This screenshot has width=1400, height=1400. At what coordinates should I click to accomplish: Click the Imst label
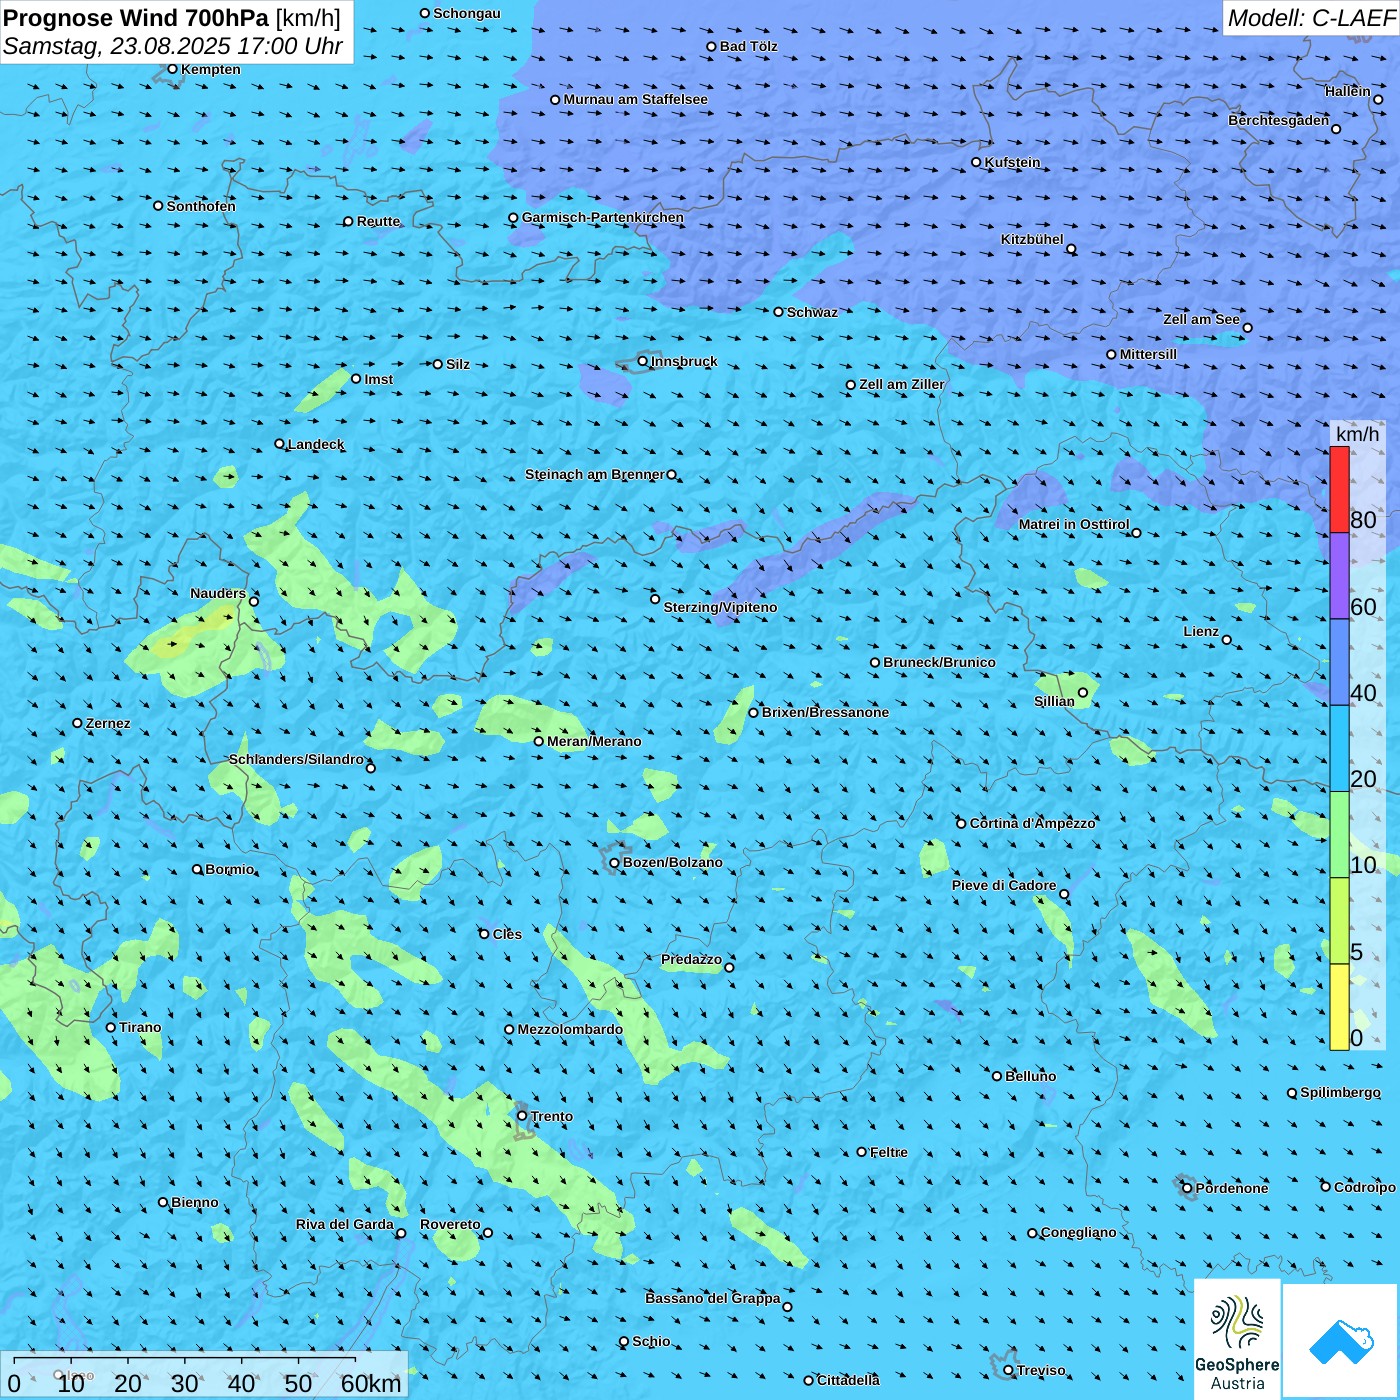[379, 379]
